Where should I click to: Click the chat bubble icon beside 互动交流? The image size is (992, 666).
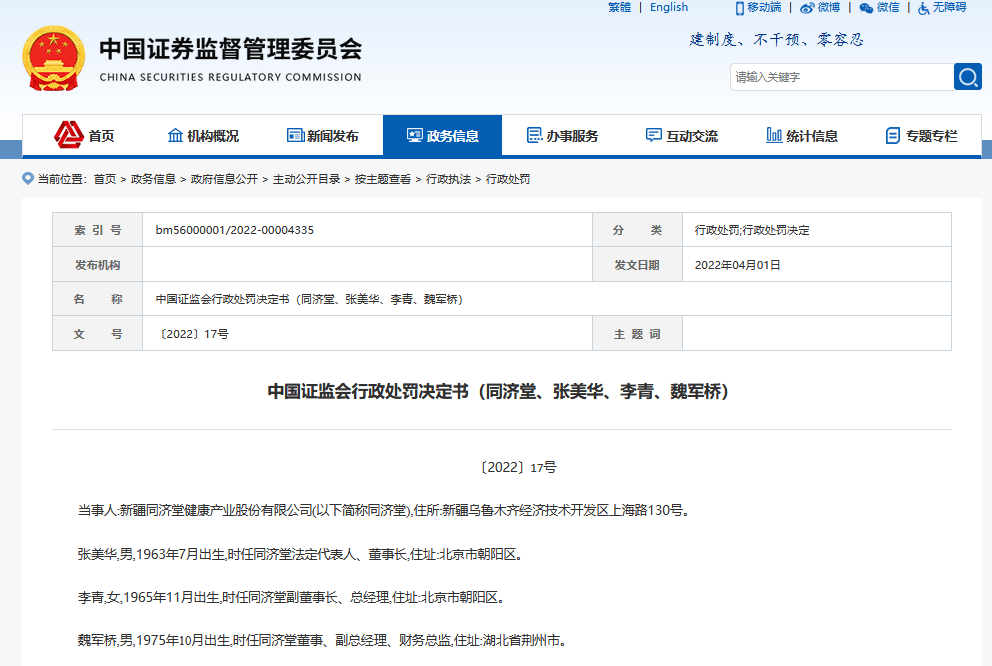point(654,135)
